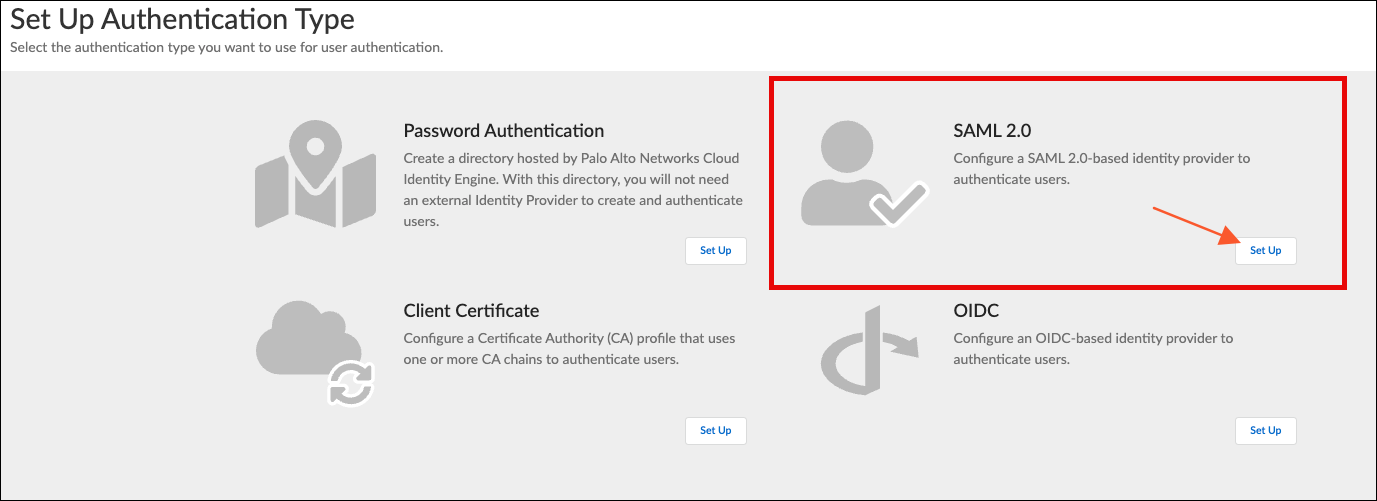Click the sync arrows badge on cloud icon
The image size is (1377, 501).
coord(350,384)
